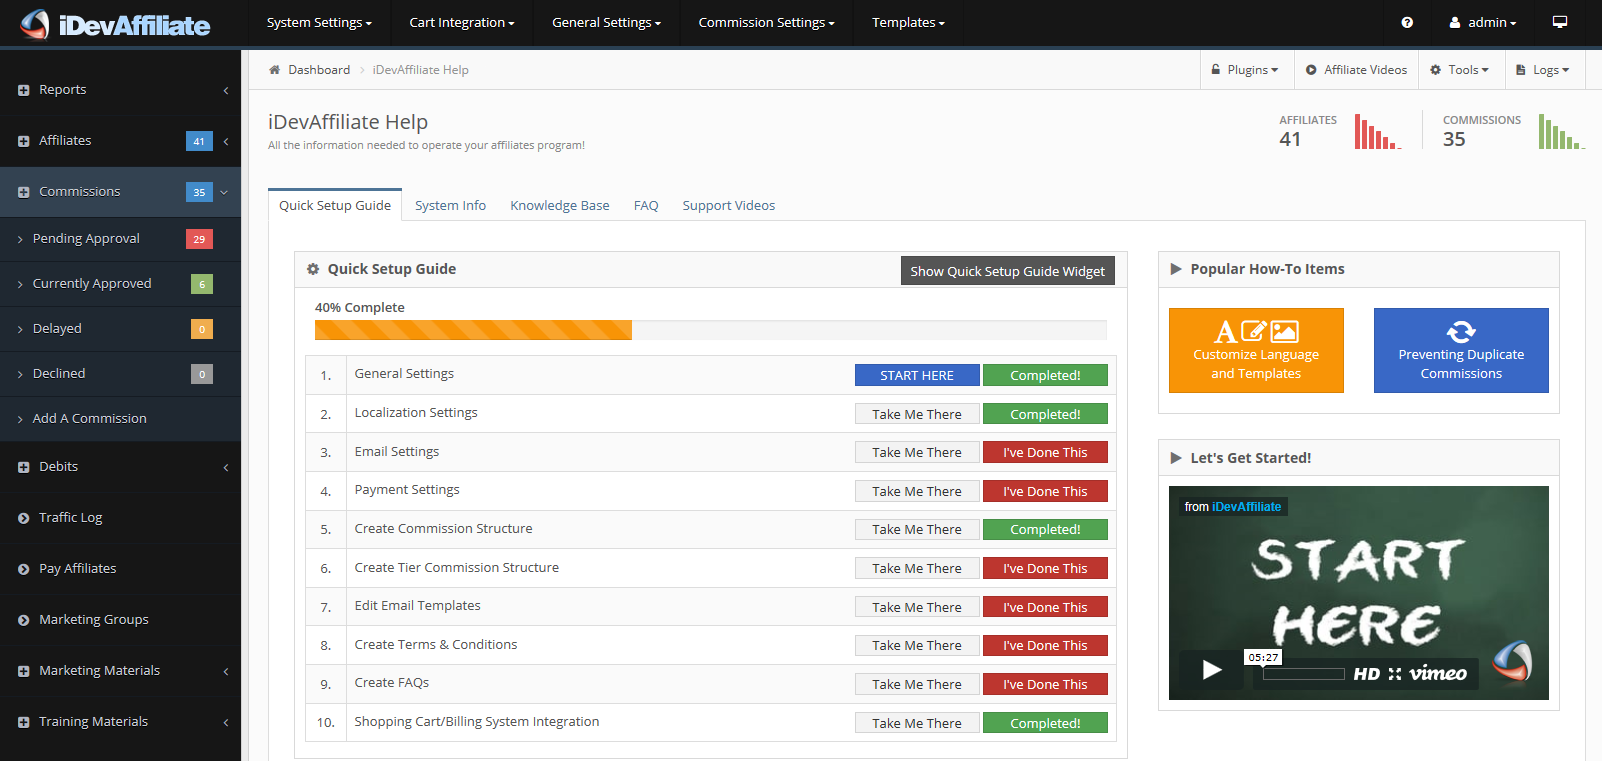
Task: Click the monitor icon in top bar
Action: (x=1559, y=22)
